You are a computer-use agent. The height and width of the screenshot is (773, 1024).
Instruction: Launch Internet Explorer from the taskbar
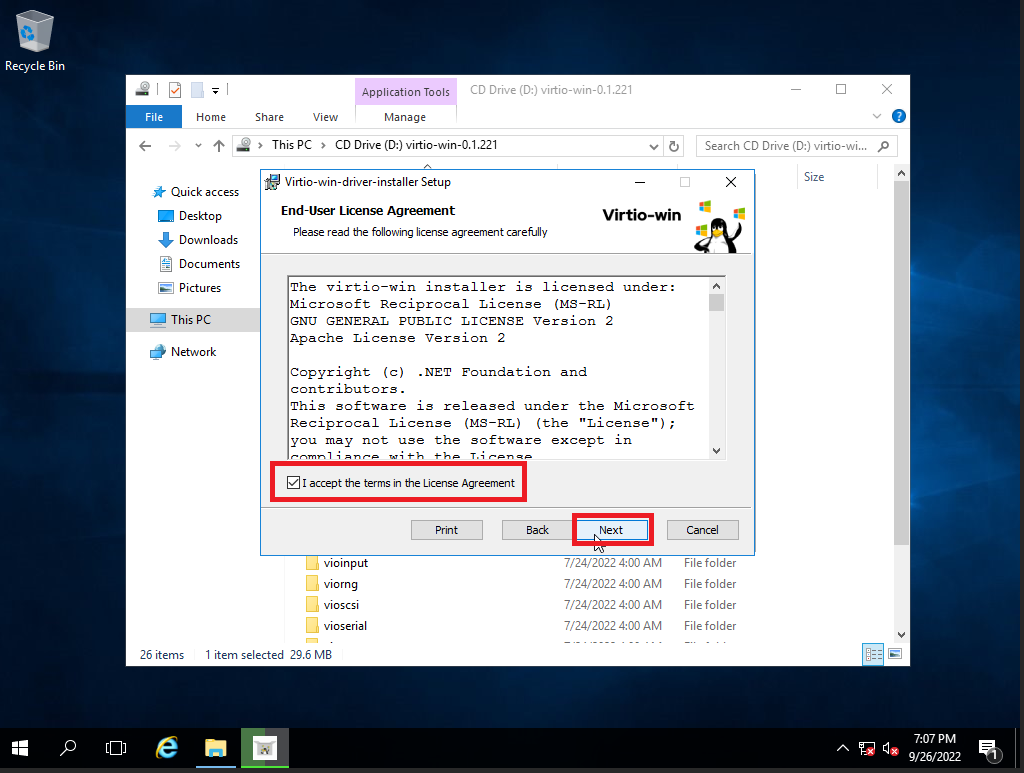[167, 748]
